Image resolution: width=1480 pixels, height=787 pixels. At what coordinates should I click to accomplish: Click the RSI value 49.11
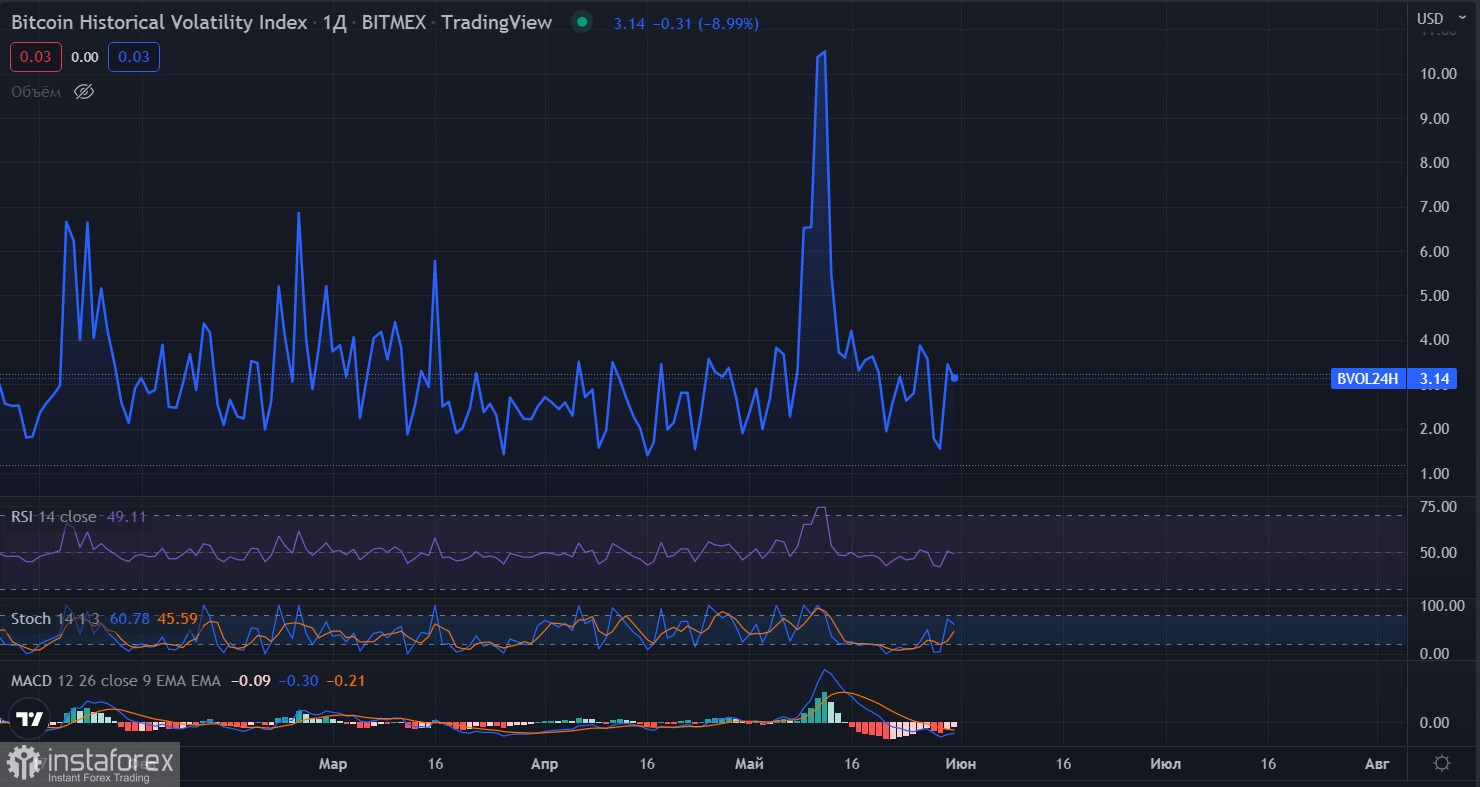point(126,517)
